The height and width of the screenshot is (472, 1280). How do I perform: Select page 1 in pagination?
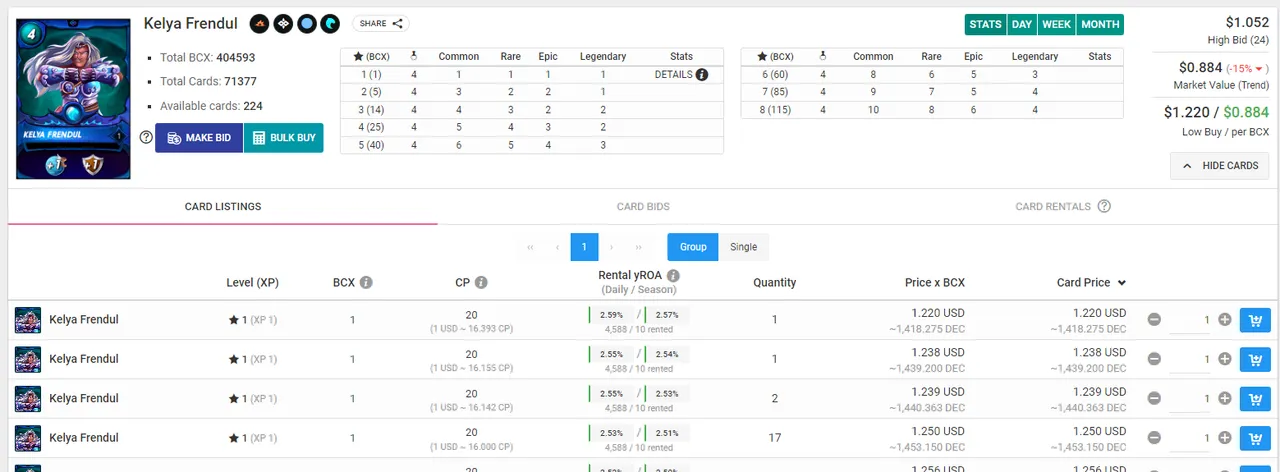584,247
